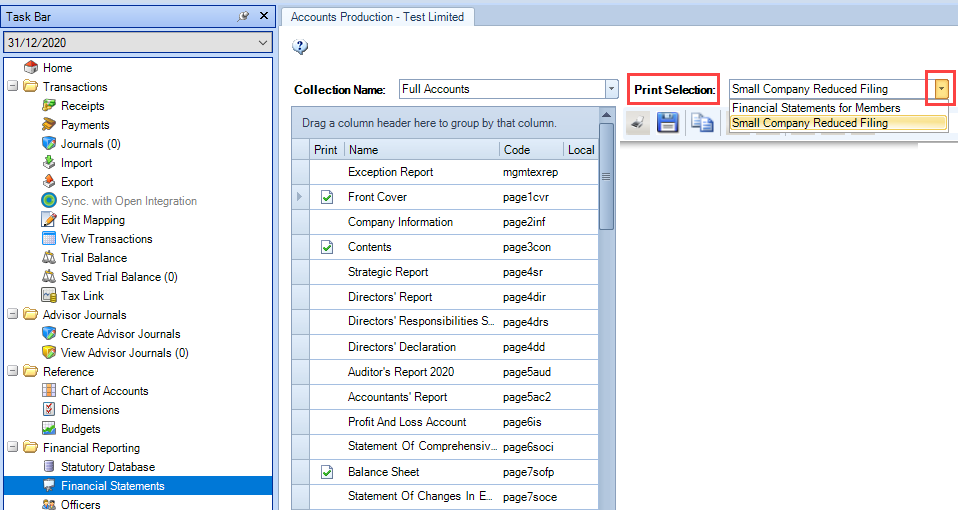Tick the Print box for Exception Report
Image resolution: width=958 pixels, height=511 pixels.
pyautogui.click(x=327, y=172)
